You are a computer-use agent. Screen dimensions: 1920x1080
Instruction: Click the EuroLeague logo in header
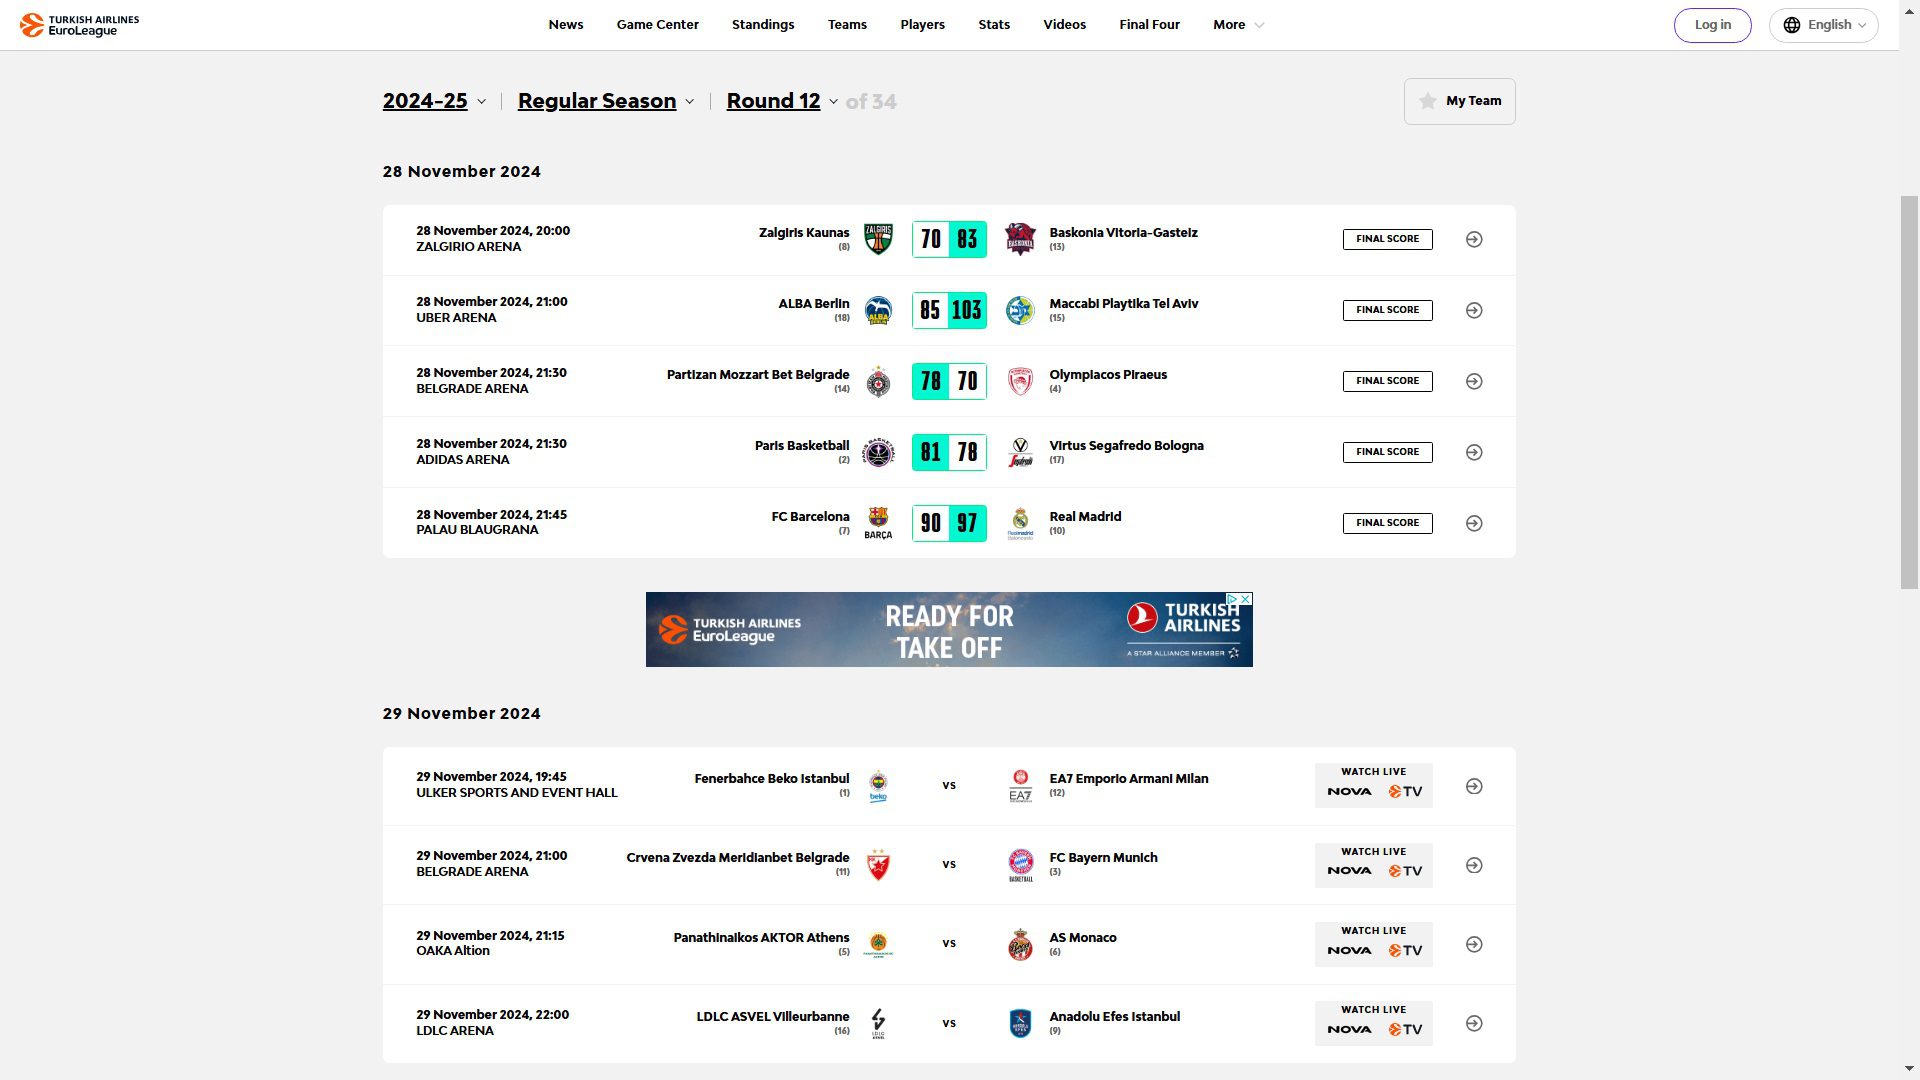80,25
